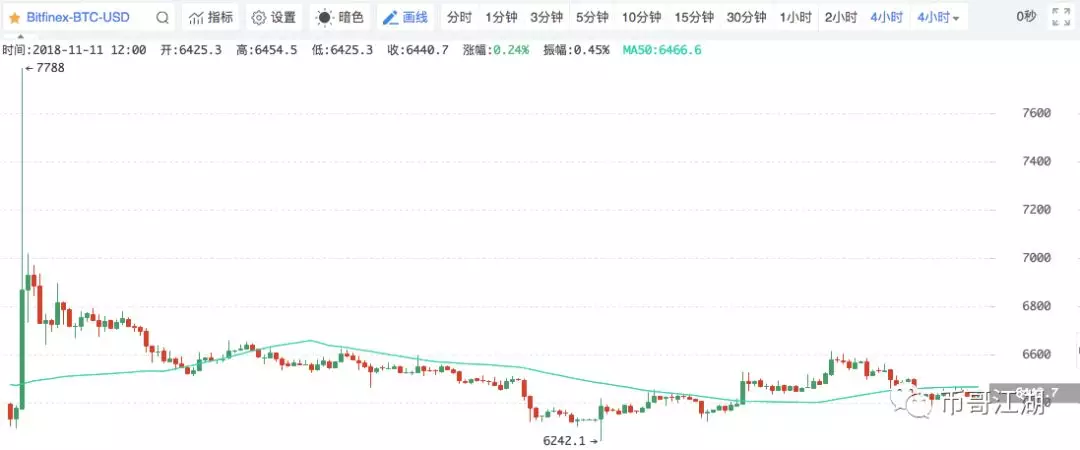Click the 7400 price axis label
The height and width of the screenshot is (450, 1080).
coord(1037,161)
